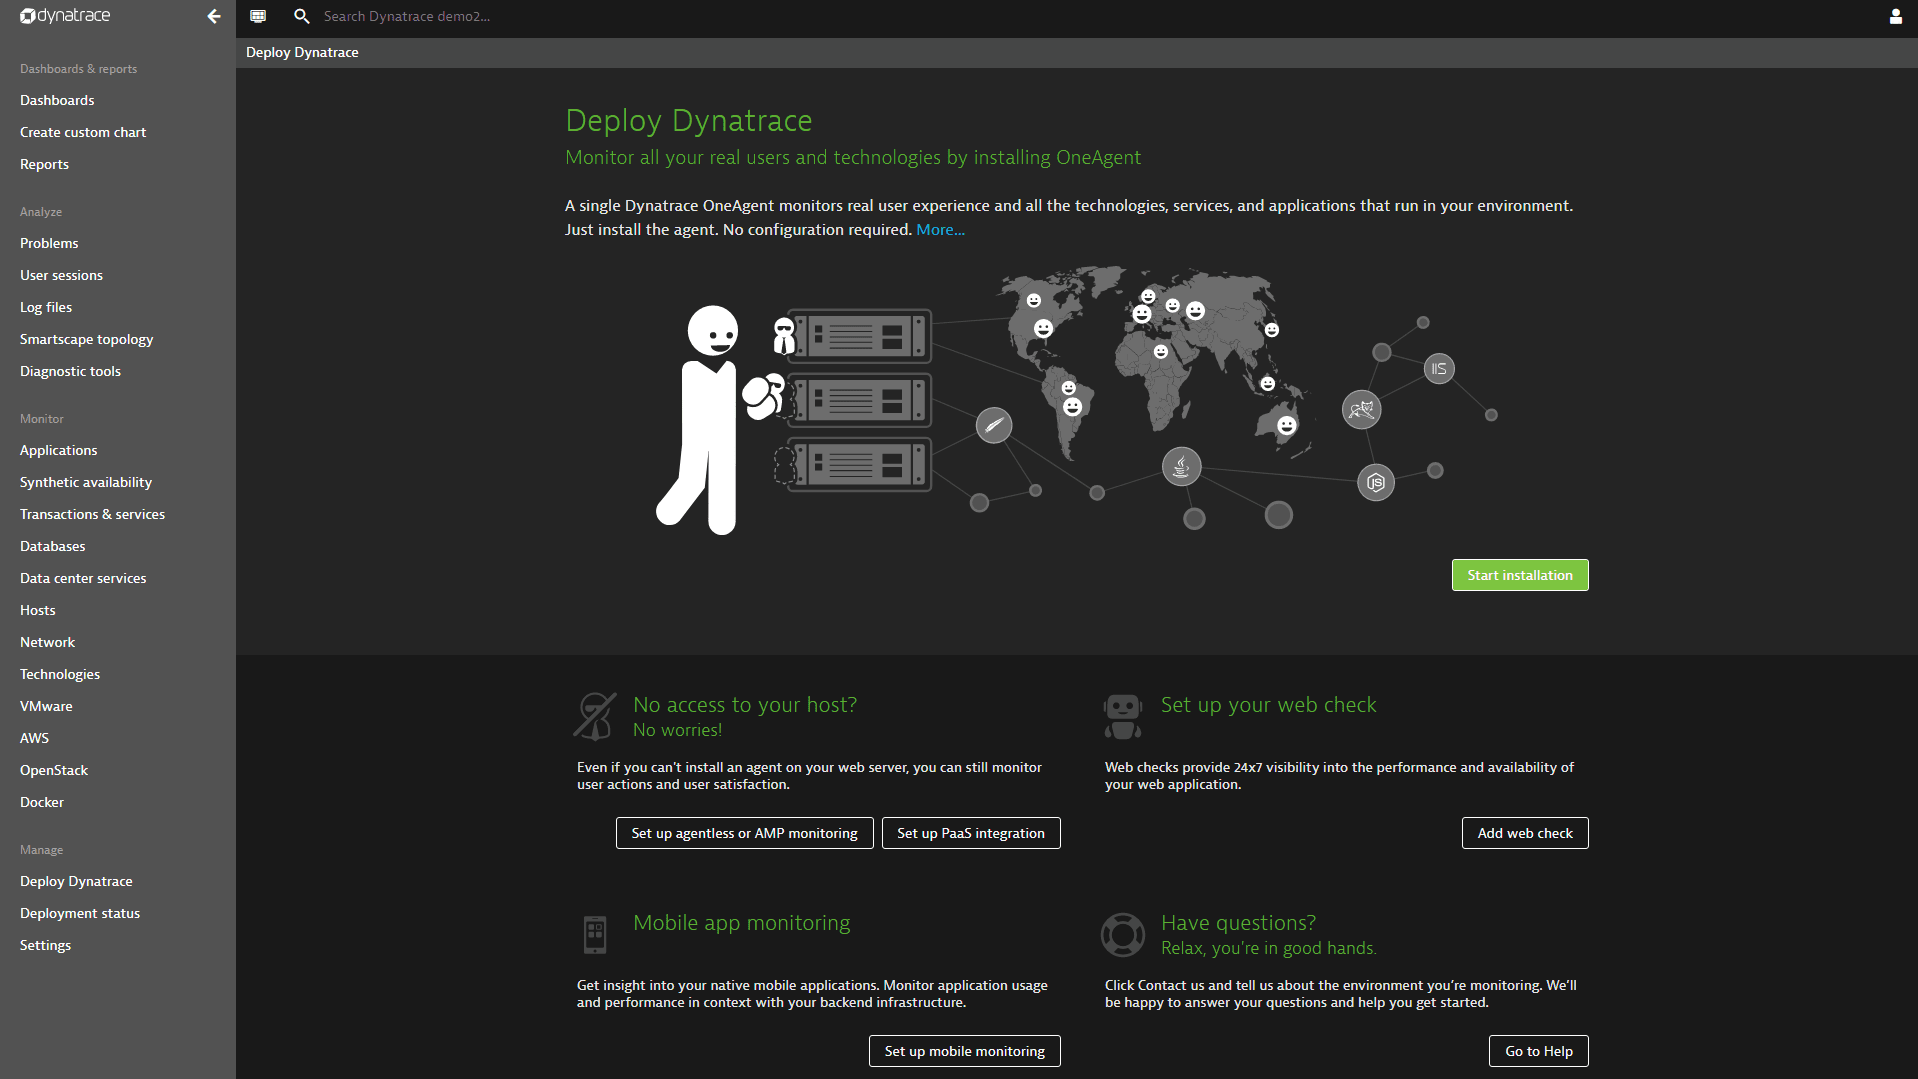This screenshot has width=1918, height=1079.
Task: Click the 'No access to your host?' heading
Action: click(x=744, y=705)
